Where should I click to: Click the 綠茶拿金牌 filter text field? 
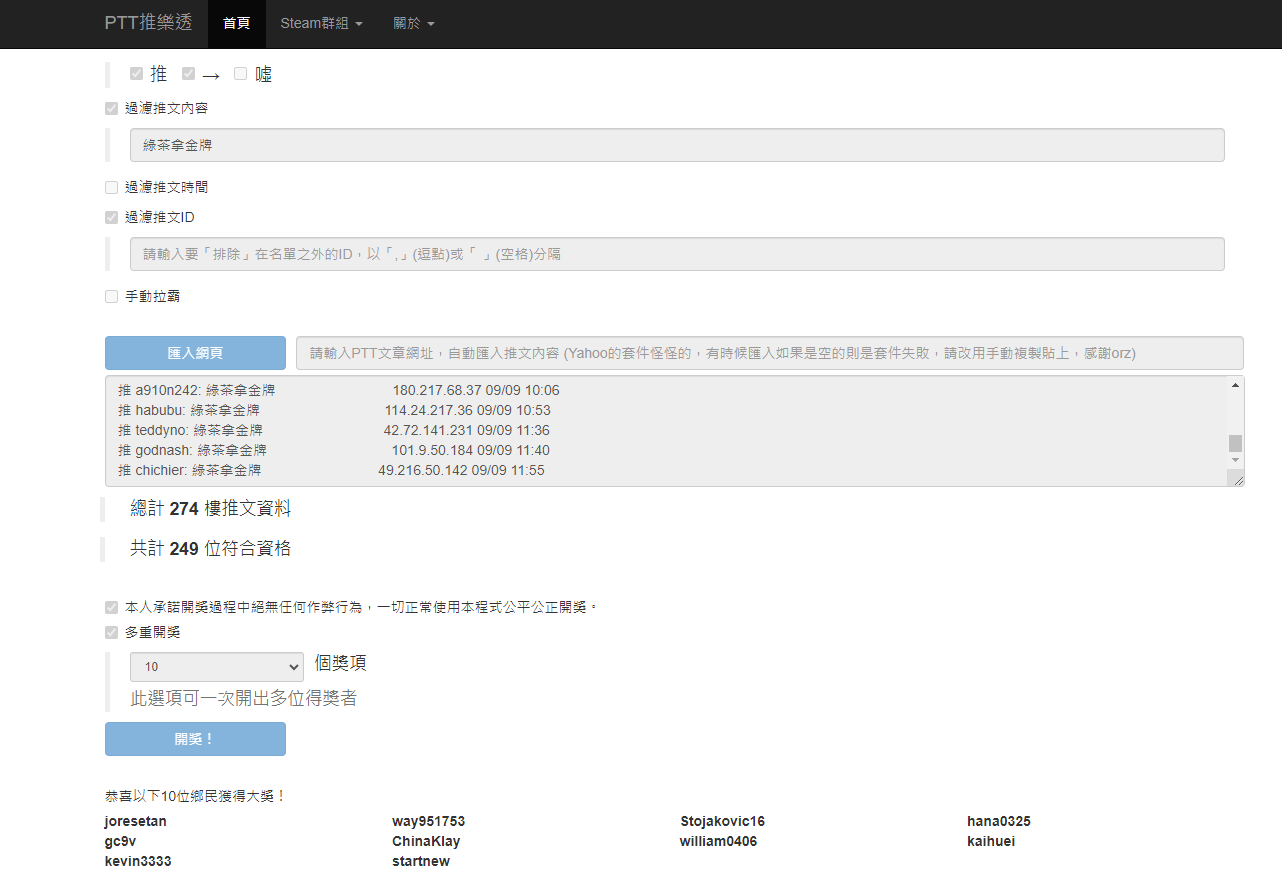pos(677,145)
